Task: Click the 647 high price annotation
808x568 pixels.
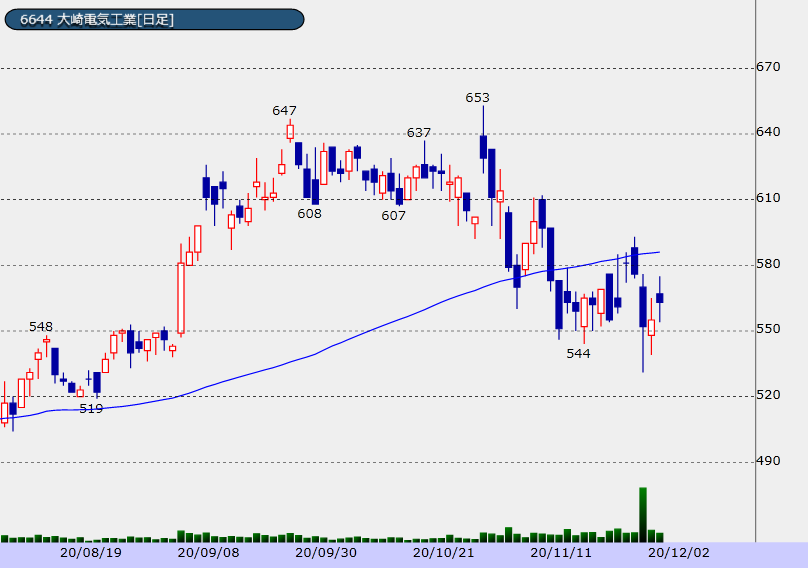Action: (284, 111)
